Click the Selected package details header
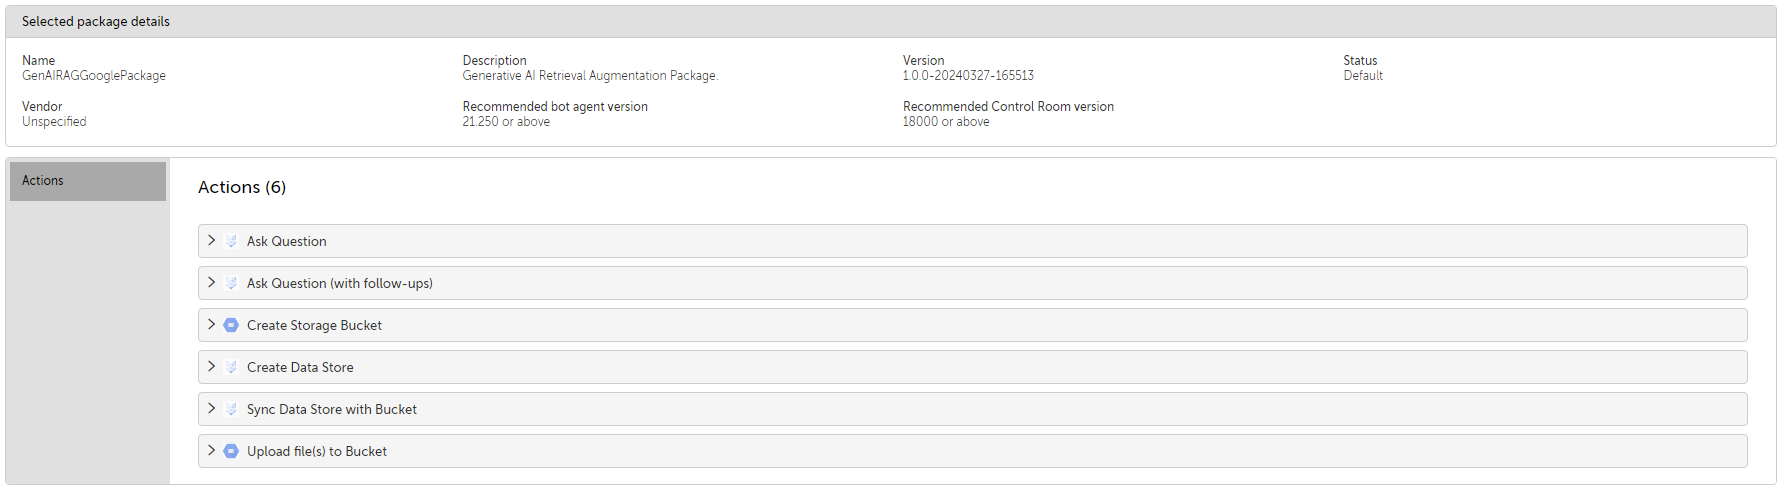 [x=96, y=22]
